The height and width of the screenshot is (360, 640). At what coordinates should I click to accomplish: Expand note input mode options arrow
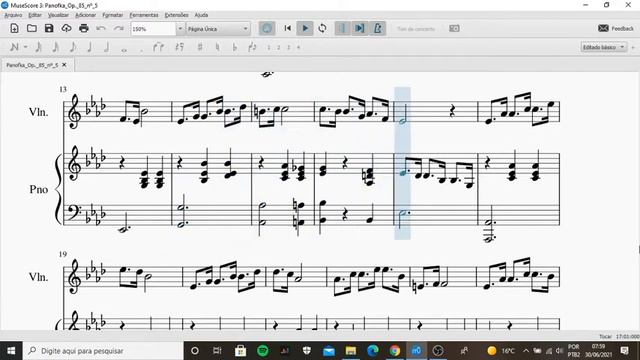pos(25,47)
